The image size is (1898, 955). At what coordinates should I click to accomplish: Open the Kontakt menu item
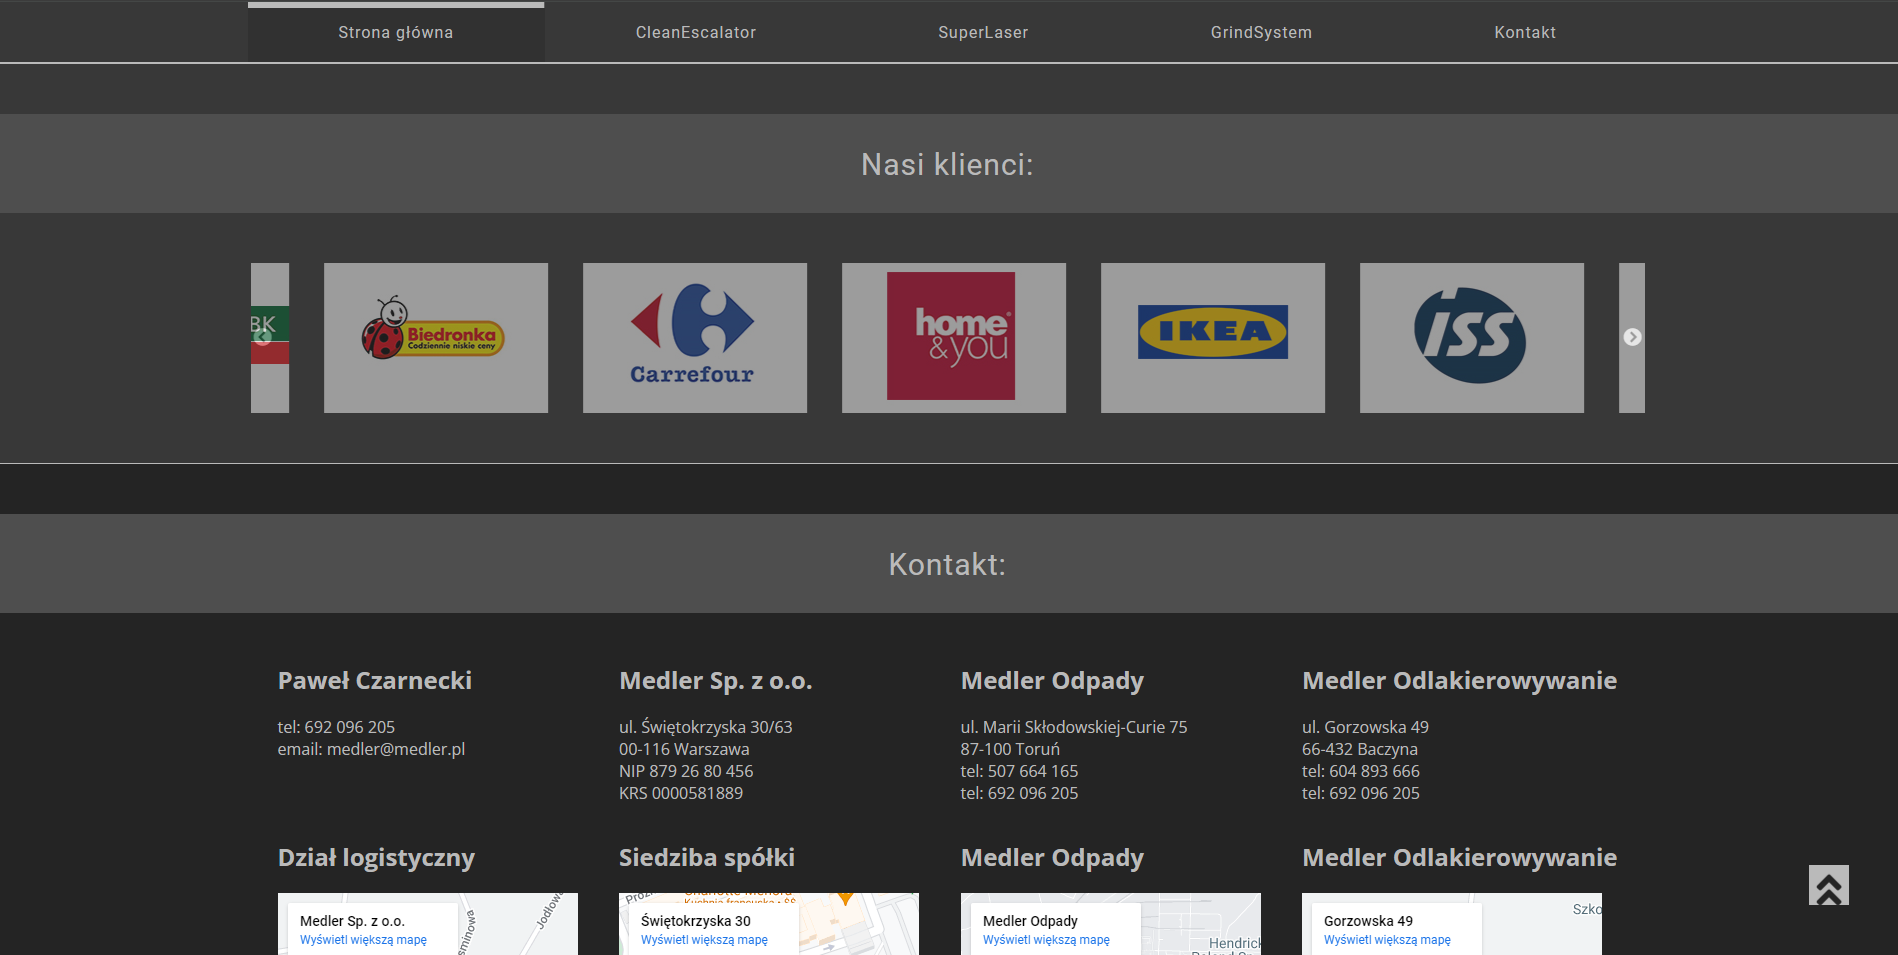(1525, 33)
